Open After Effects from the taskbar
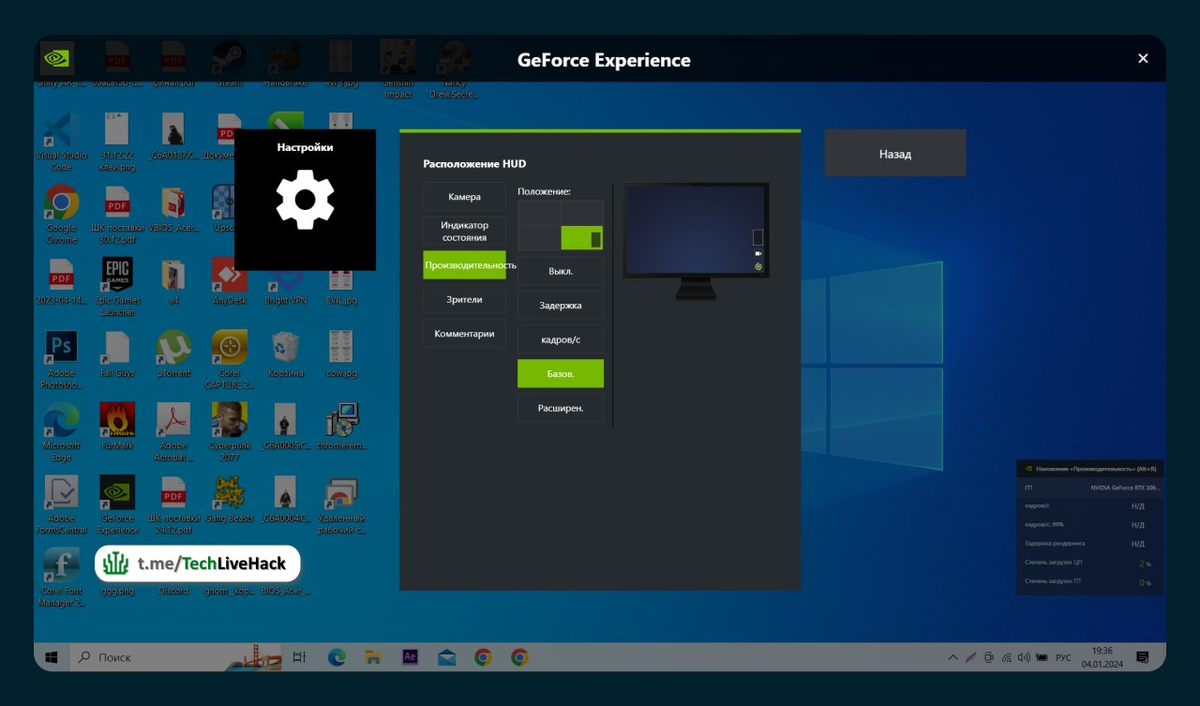This screenshot has height=706, width=1200. (409, 657)
